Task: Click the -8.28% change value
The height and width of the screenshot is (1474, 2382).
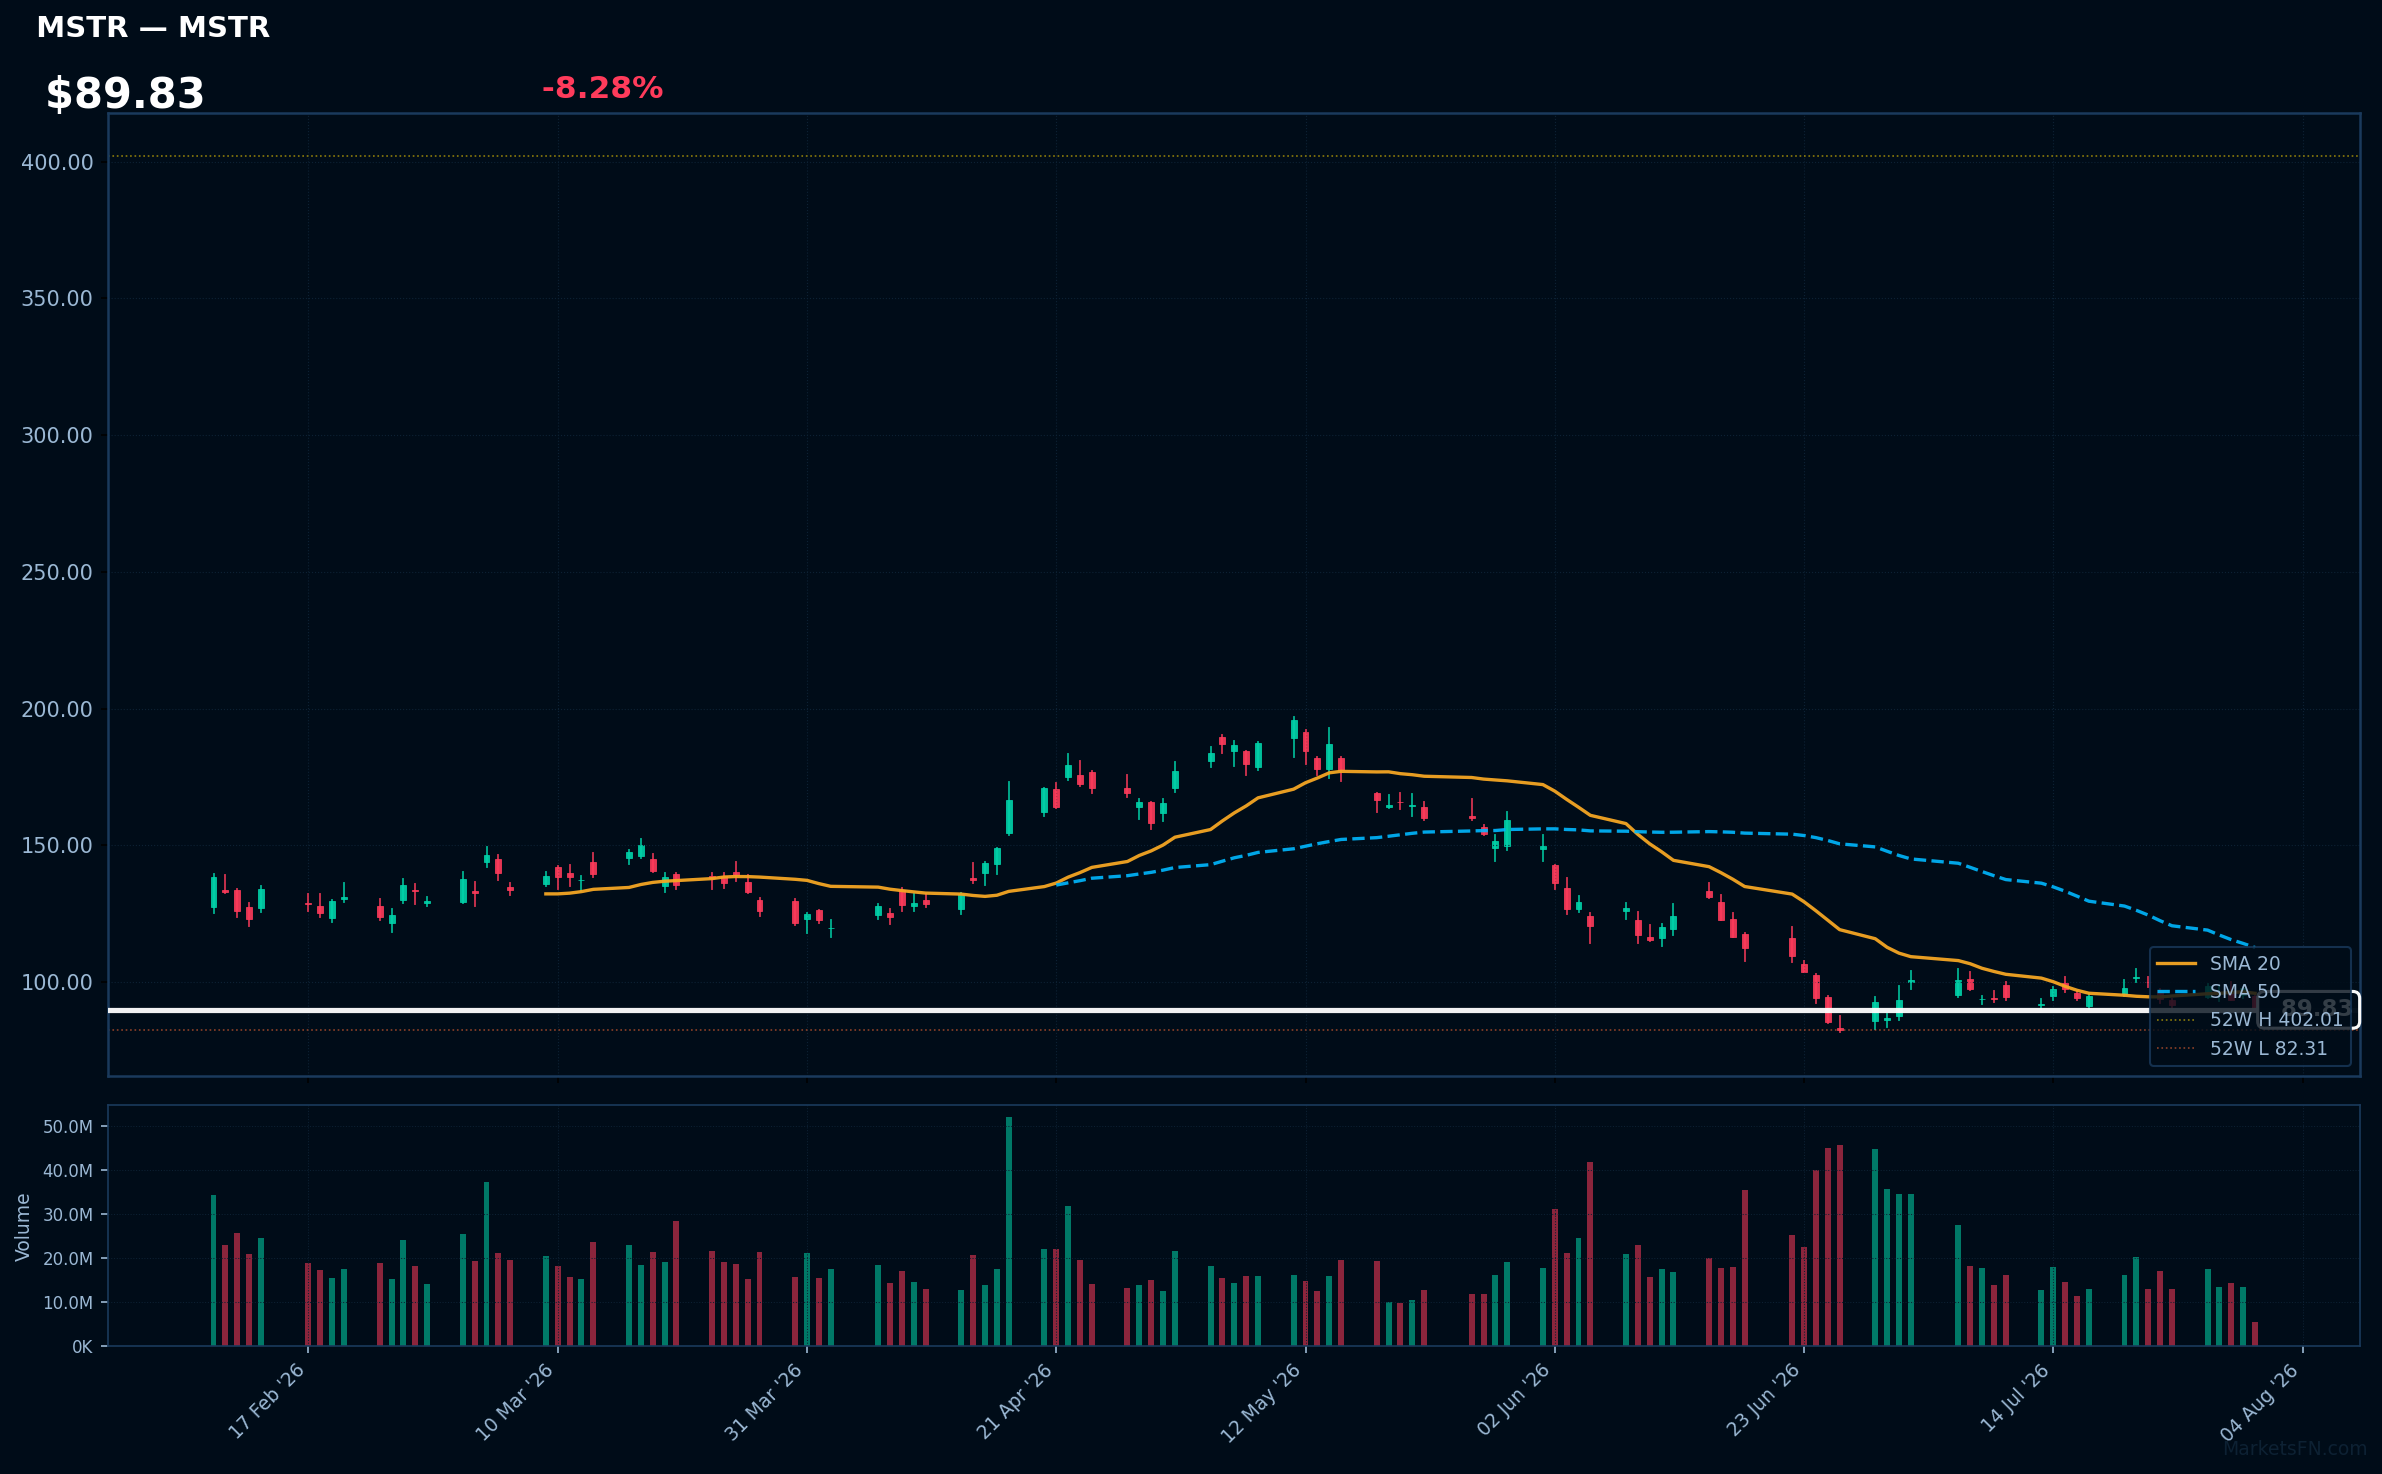Action: (x=602, y=88)
